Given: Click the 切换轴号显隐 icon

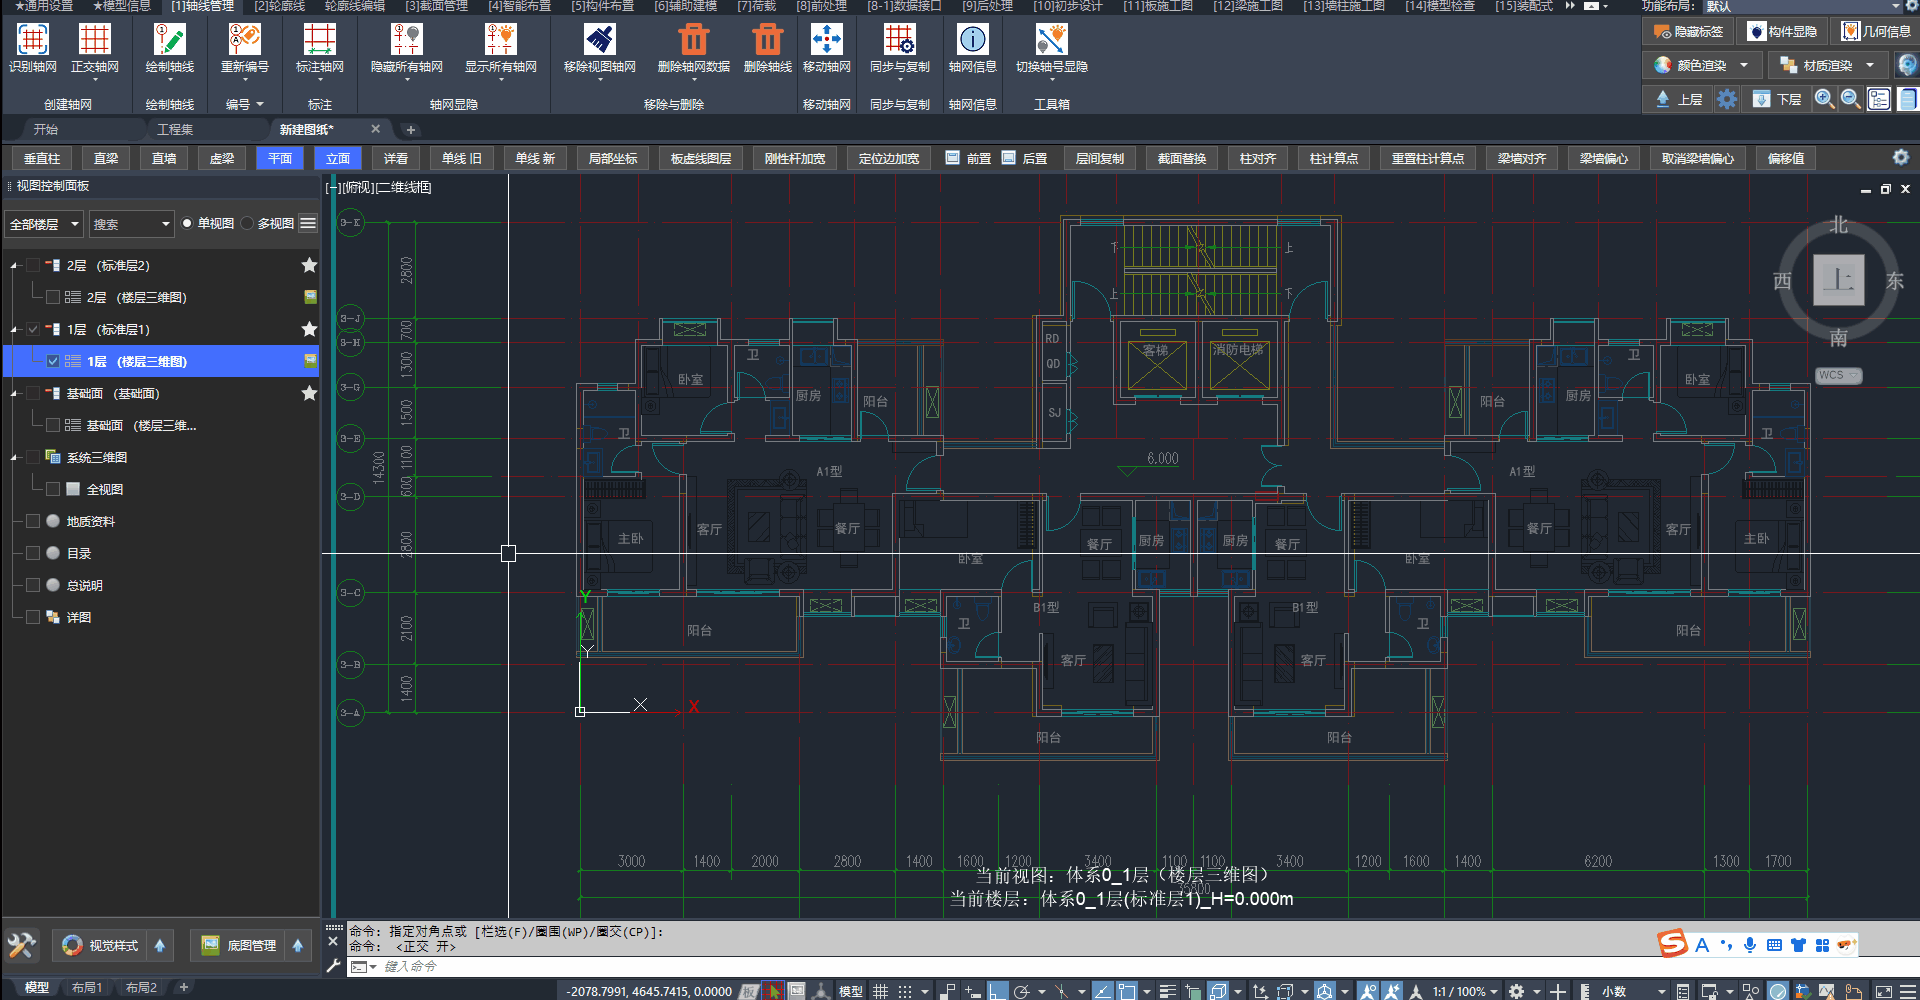Looking at the screenshot, I should 1051,40.
